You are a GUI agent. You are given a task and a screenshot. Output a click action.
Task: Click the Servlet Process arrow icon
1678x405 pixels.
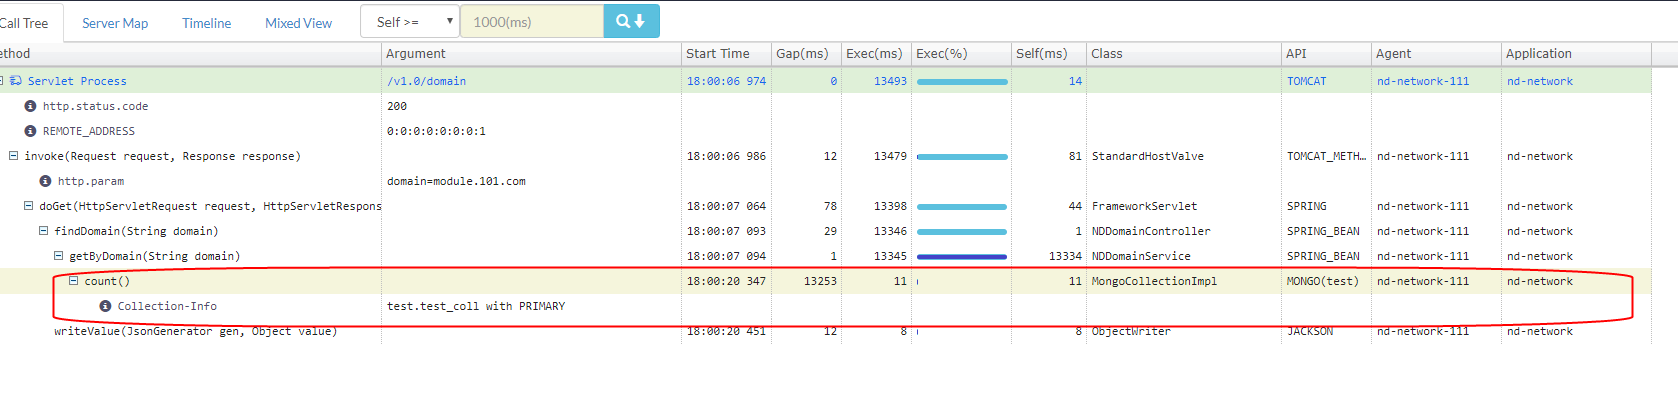(16, 81)
